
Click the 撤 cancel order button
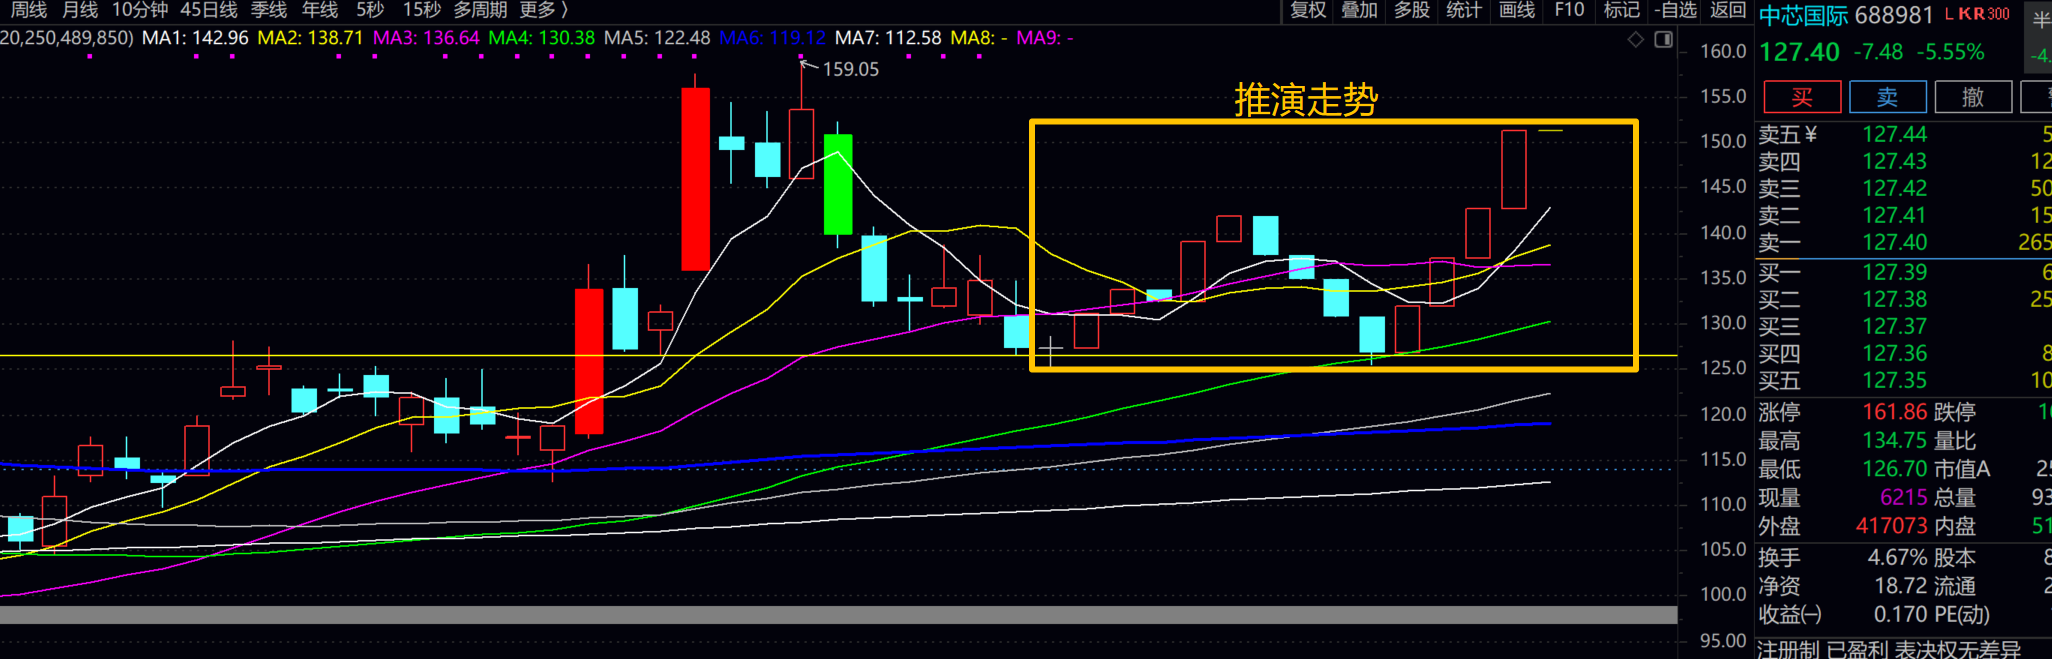1973,97
